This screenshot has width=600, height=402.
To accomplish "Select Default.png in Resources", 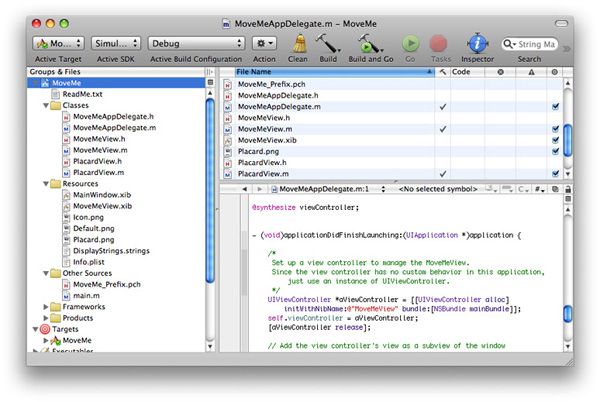I will click(94, 228).
